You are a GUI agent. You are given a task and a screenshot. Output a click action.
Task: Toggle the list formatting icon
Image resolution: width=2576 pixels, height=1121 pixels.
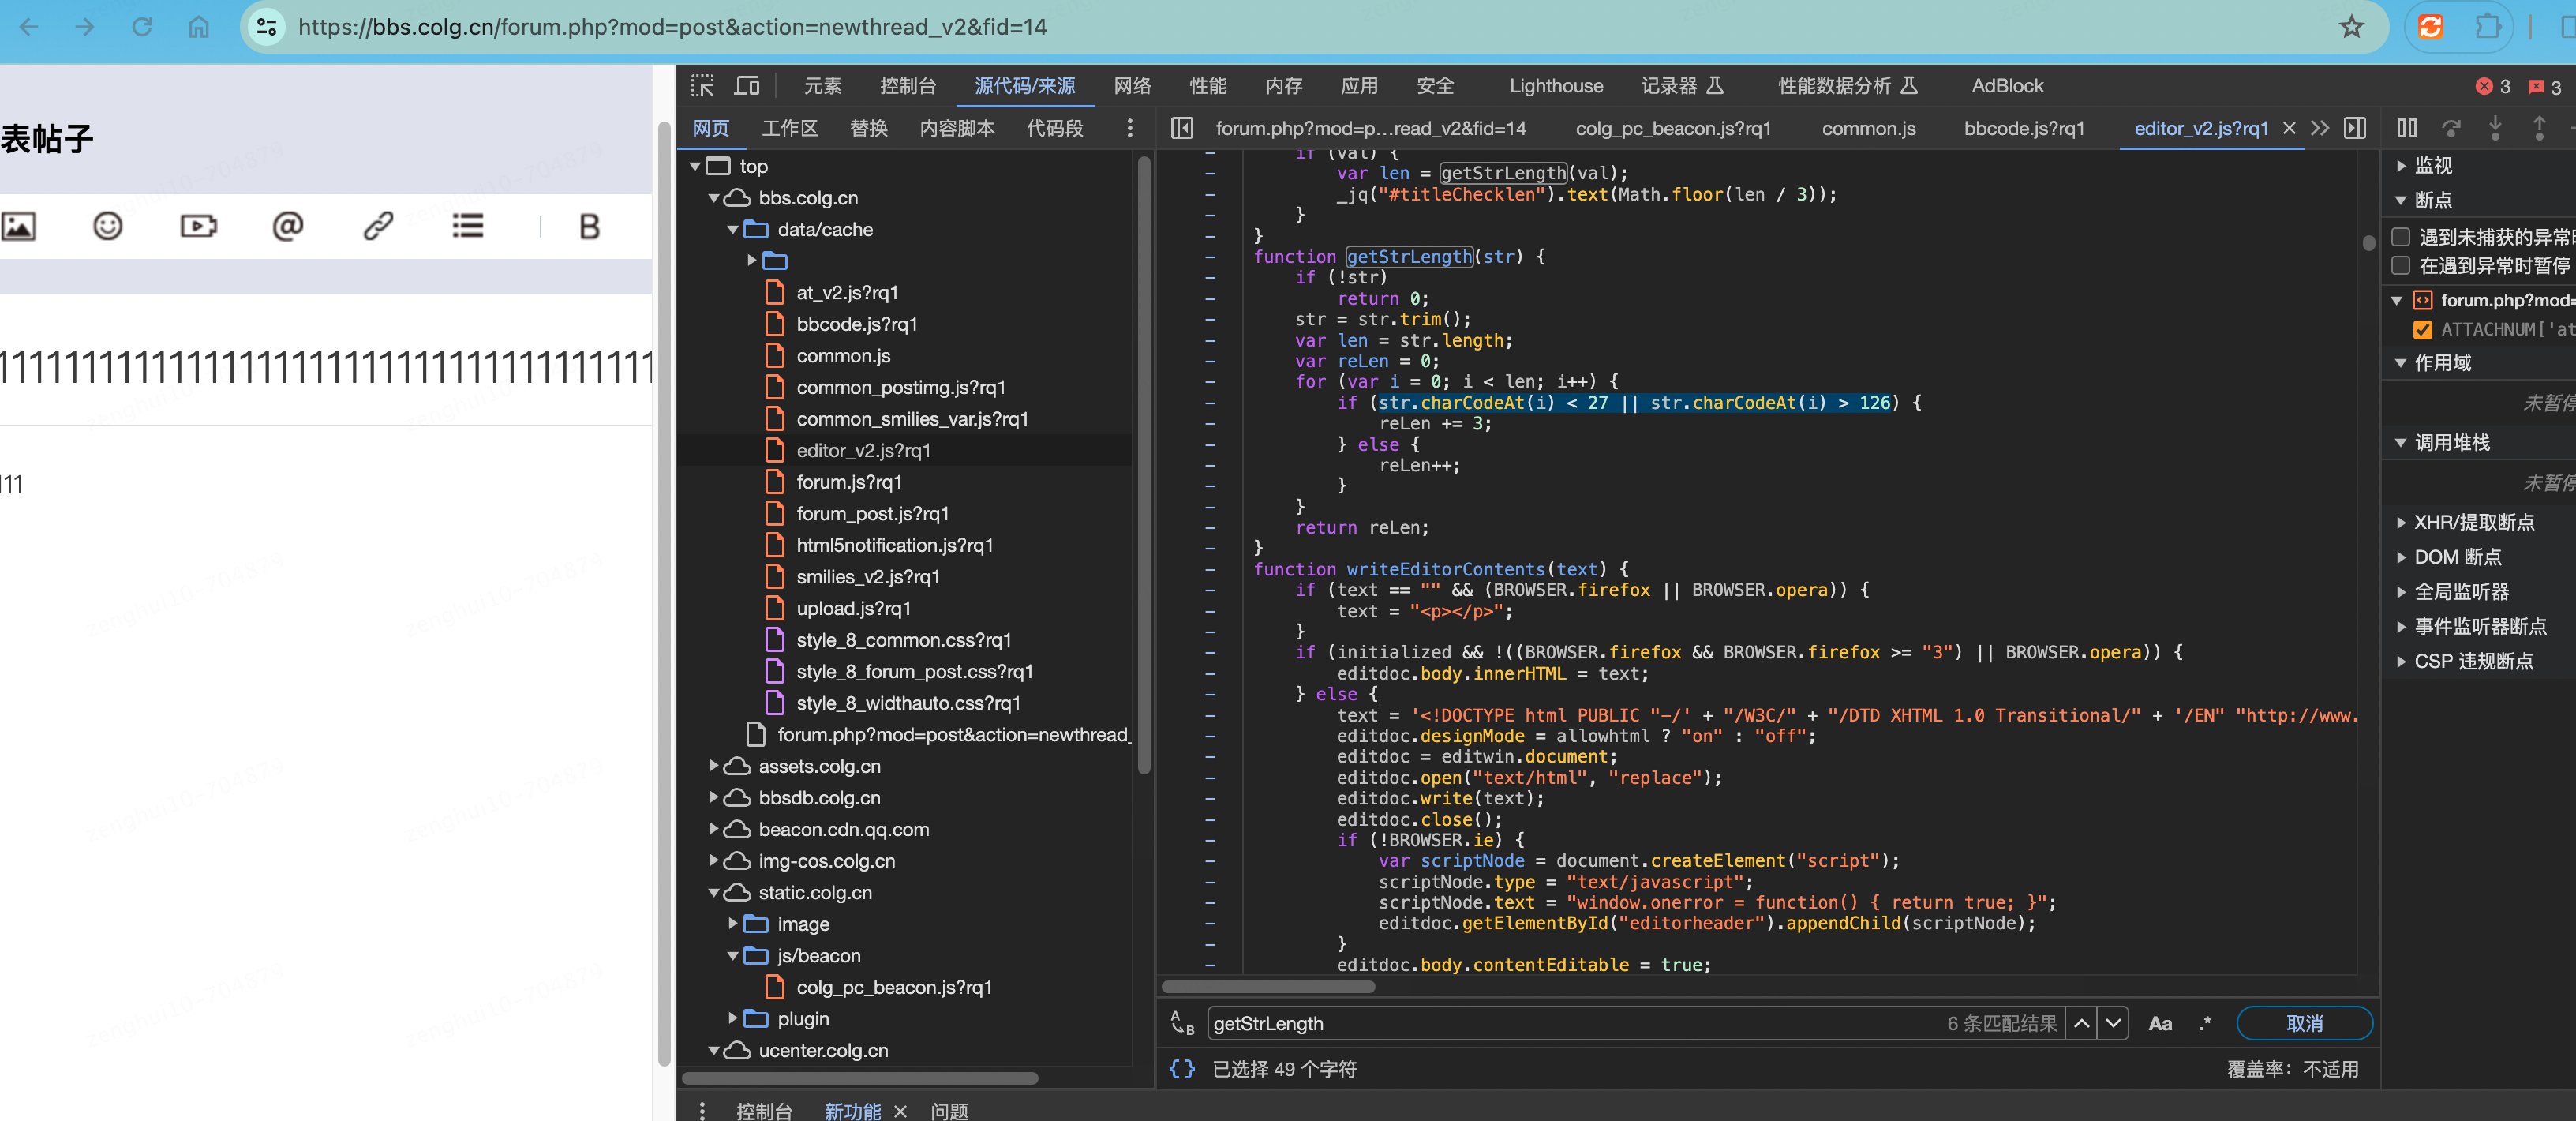tap(467, 226)
